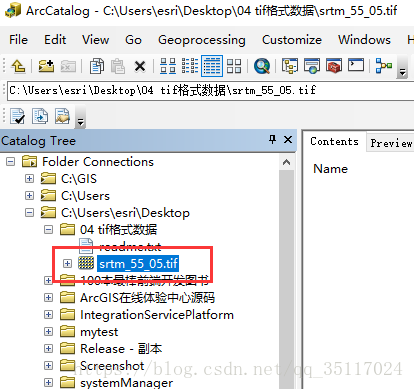Select C:\GIS in Catalog Tree
414x389 pixels.
point(79,179)
